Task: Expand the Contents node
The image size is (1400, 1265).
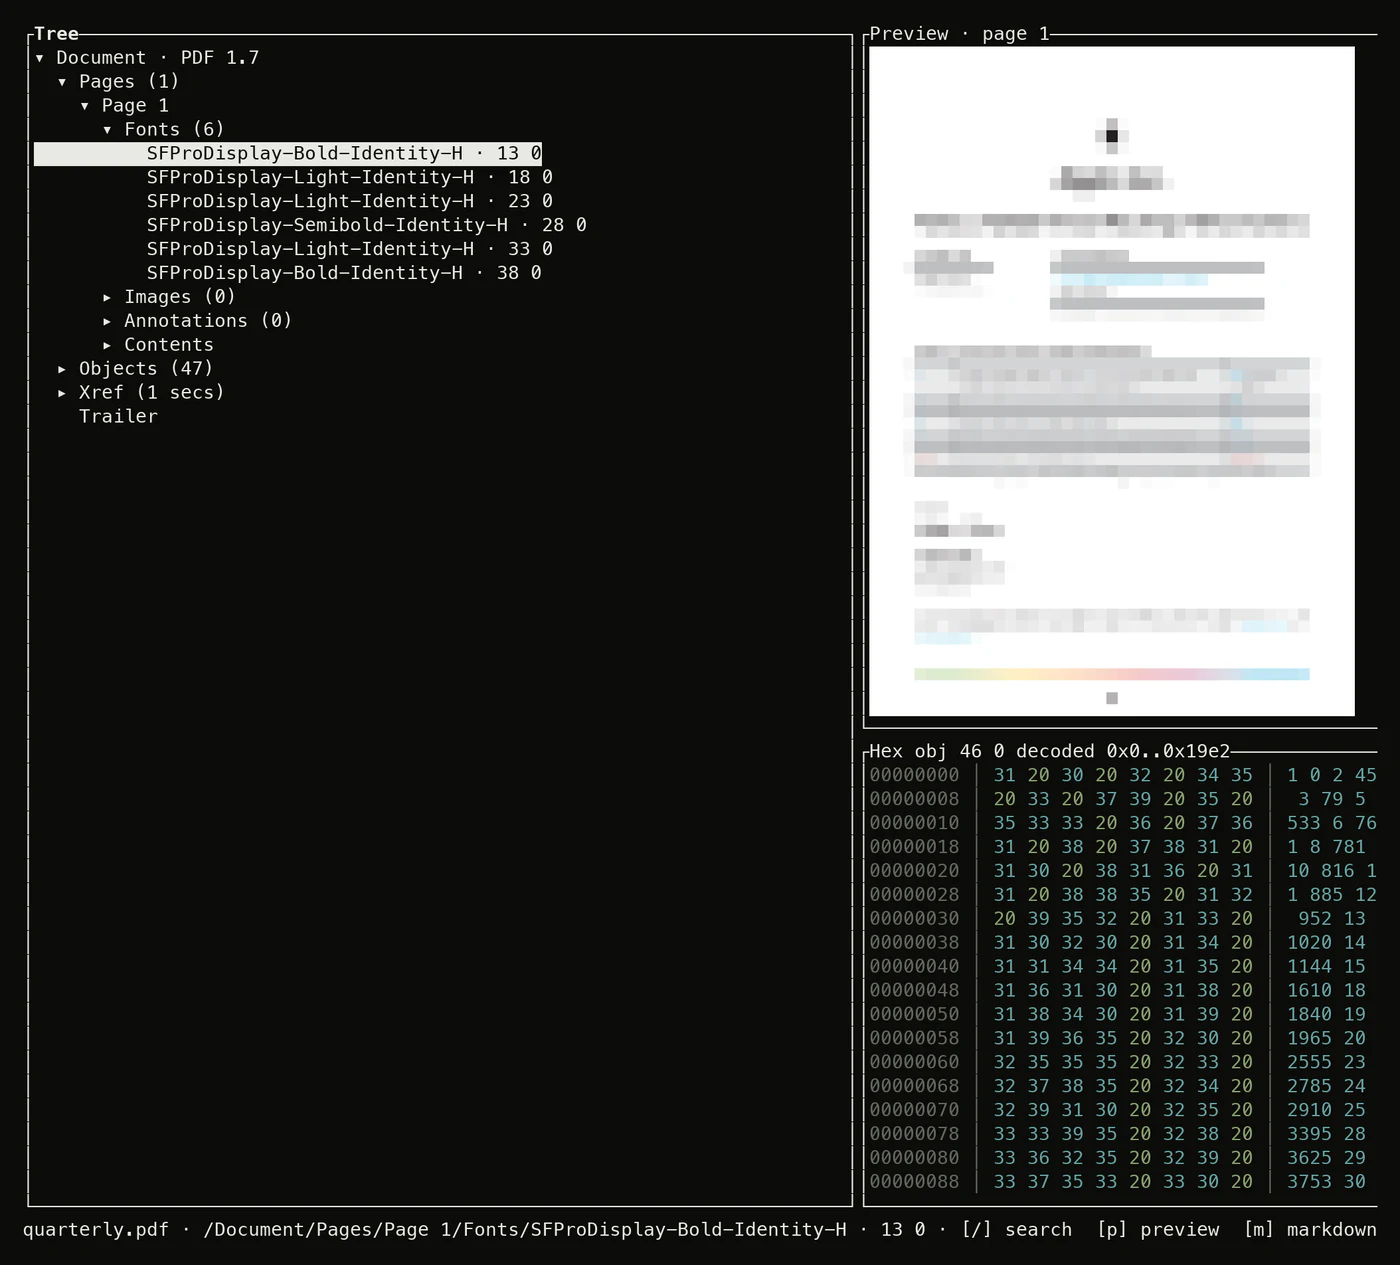Action: click(107, 345)
